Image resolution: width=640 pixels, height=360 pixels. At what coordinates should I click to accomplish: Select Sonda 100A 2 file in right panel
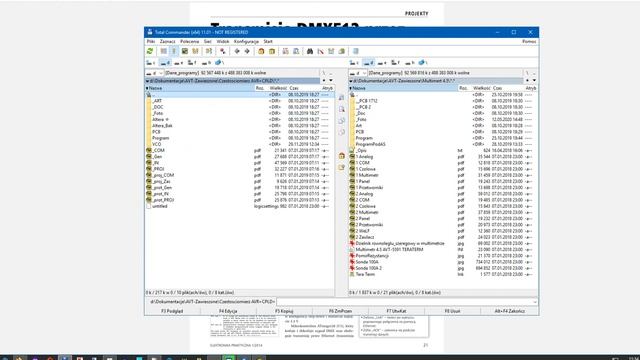point(443,268)
